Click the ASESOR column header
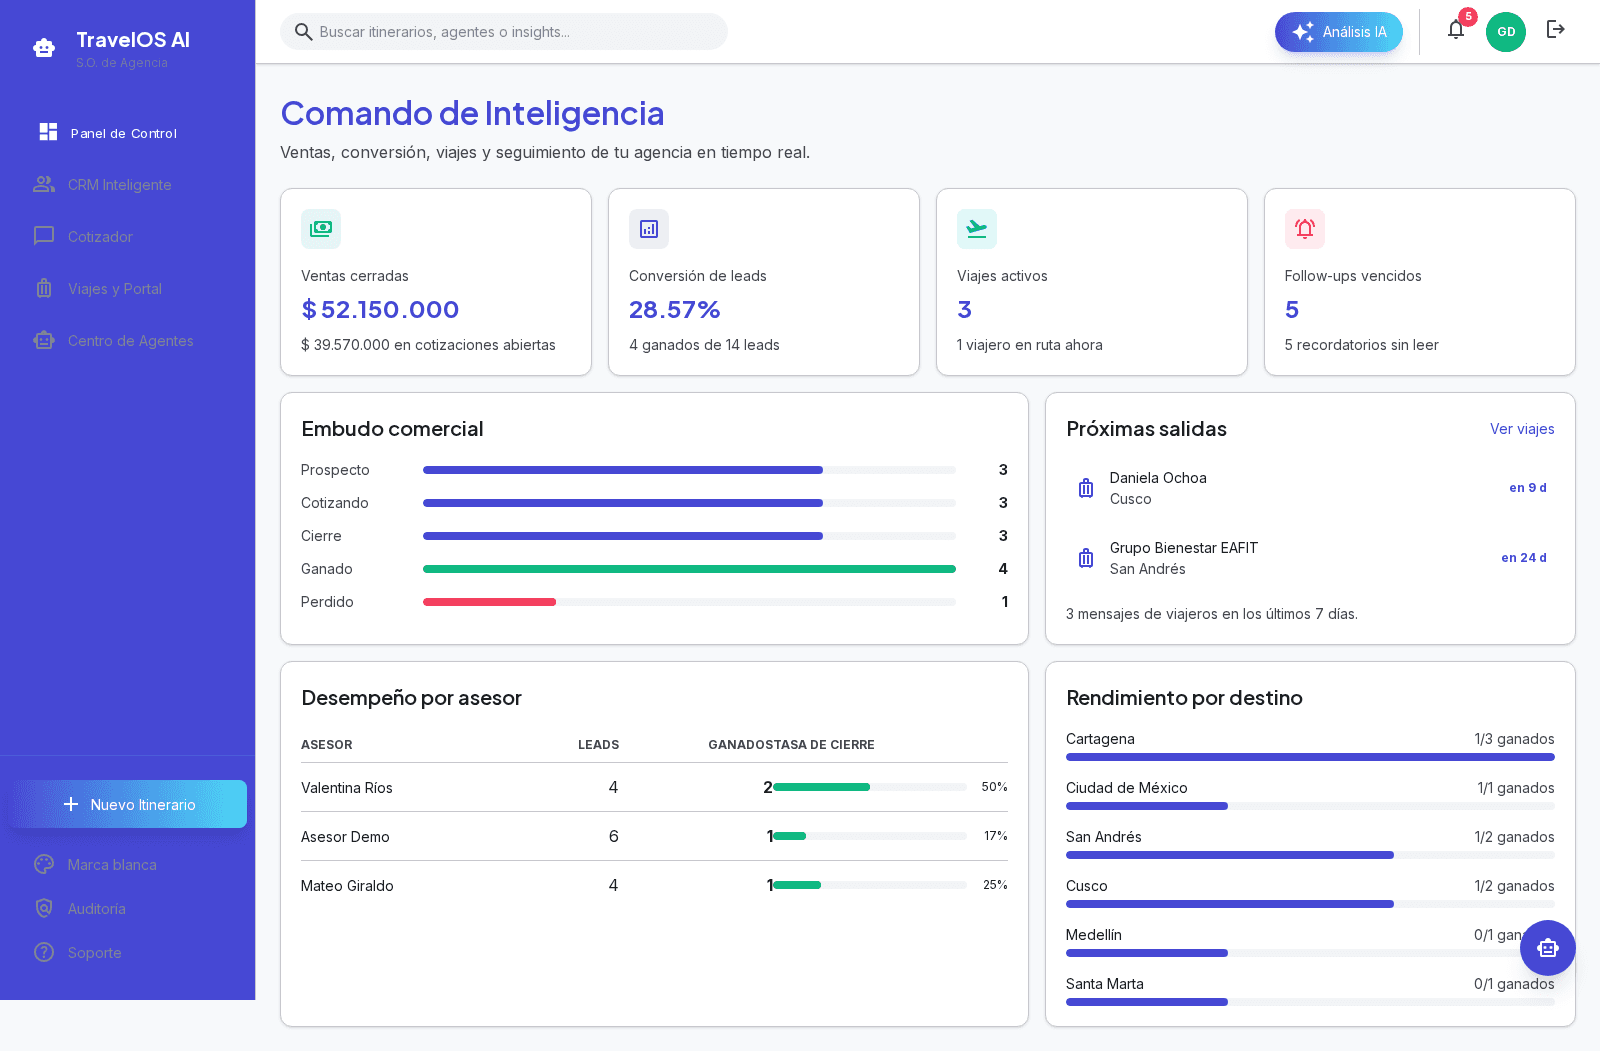This screenshot has width=1600, height=1051. click(x=327, y=745)
